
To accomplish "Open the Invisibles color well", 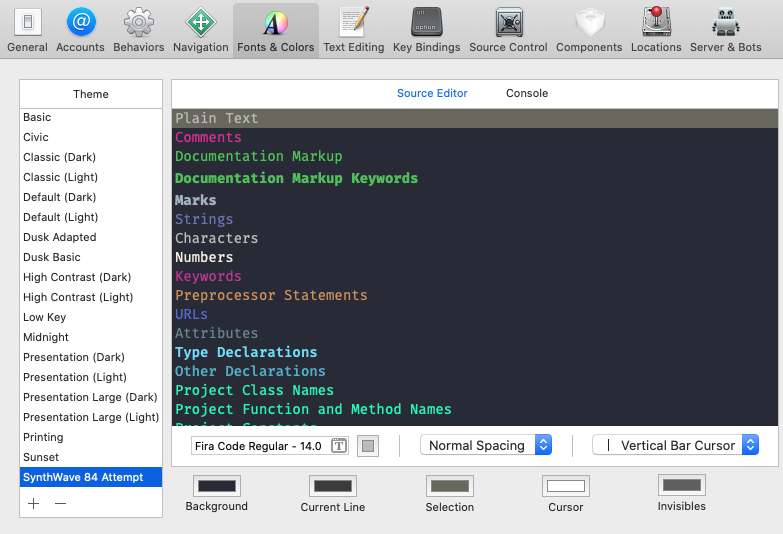I will click(x=682, y=485).
